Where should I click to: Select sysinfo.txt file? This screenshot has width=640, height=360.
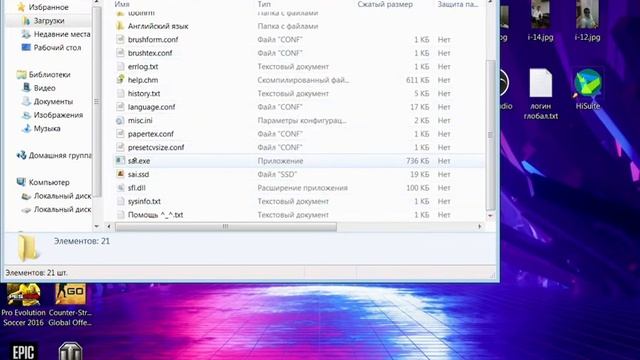point(144,201)
